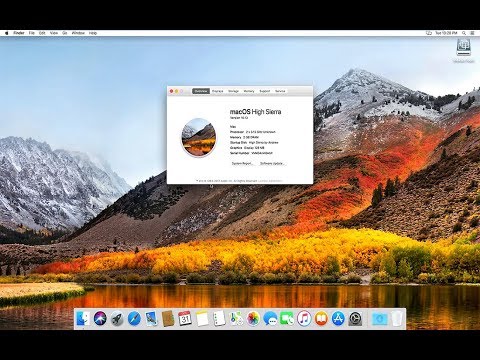Screen dimensions: 480x360
Task: Launch Safari compass icon in Dock
Action: click(134, 319)
